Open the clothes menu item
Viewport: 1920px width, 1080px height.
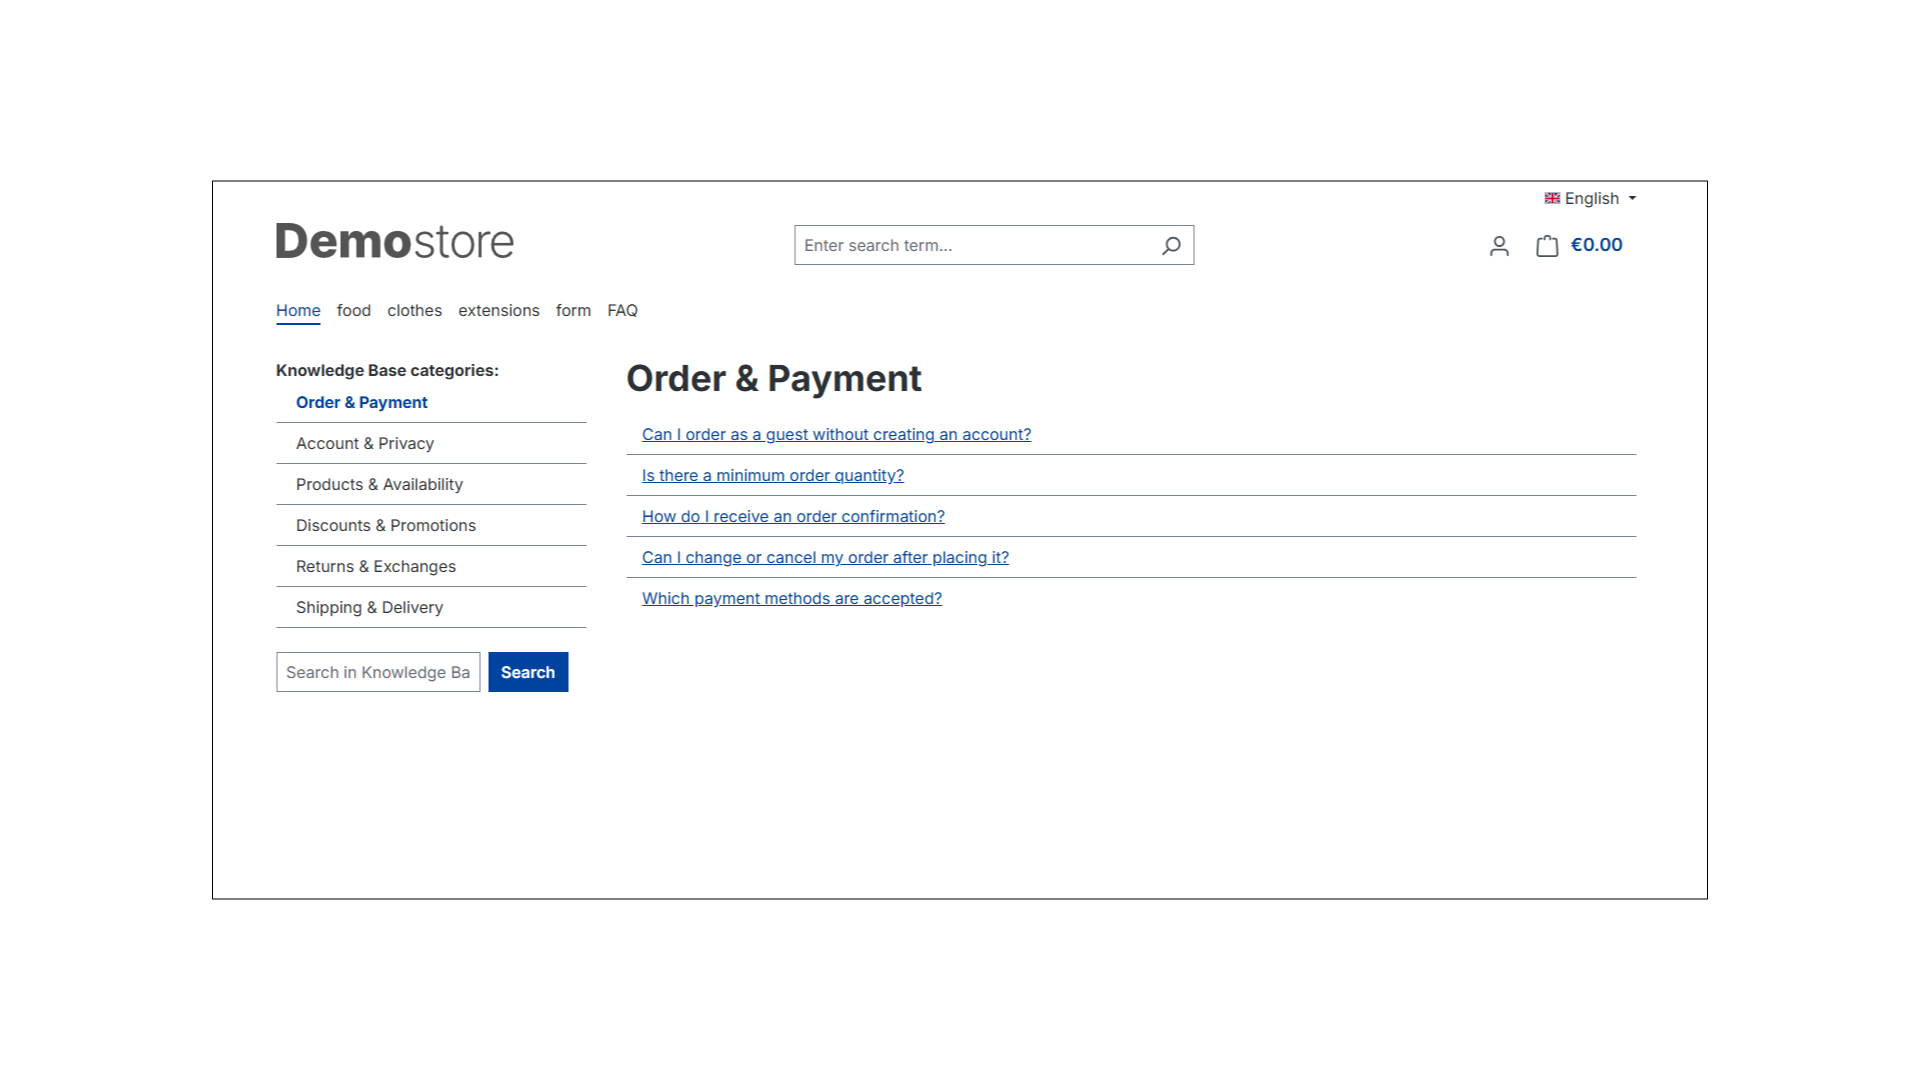tap(414, 311)
